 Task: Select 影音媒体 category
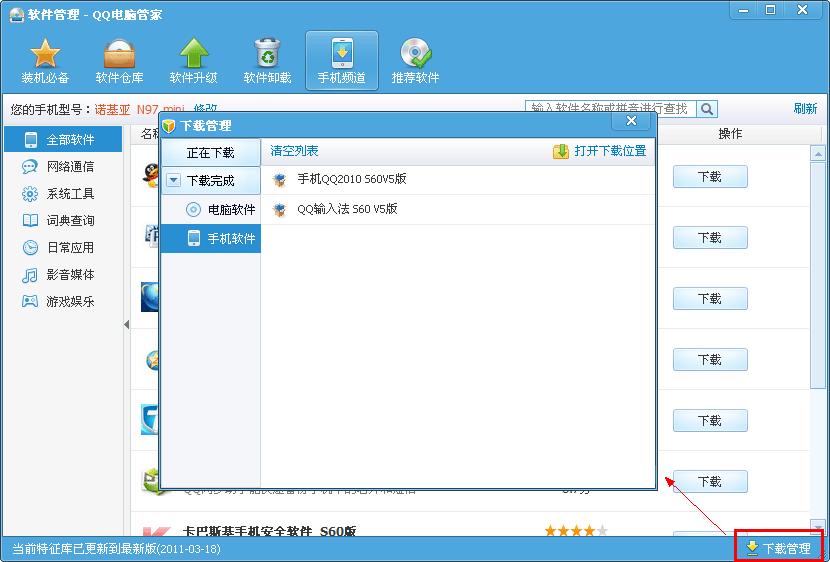click(x=63, y=275)
